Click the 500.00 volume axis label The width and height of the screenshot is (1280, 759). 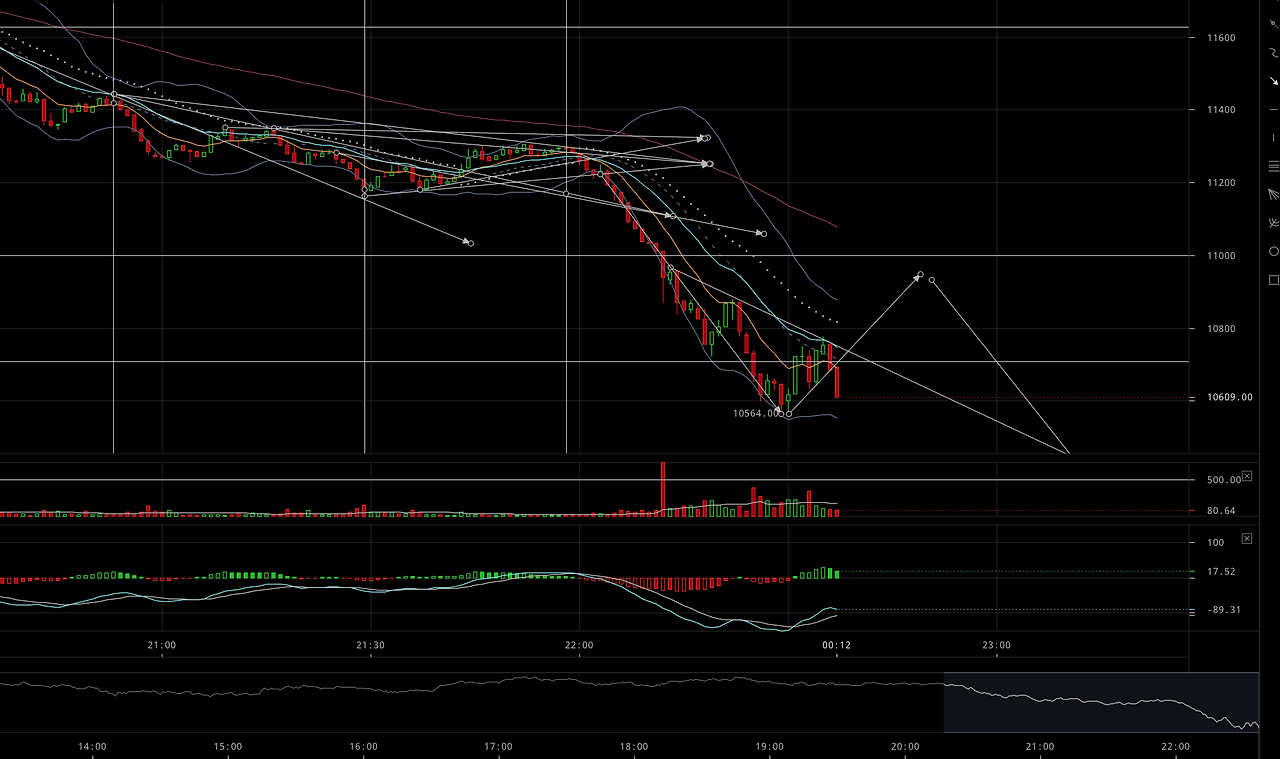tap(1224, 480)
